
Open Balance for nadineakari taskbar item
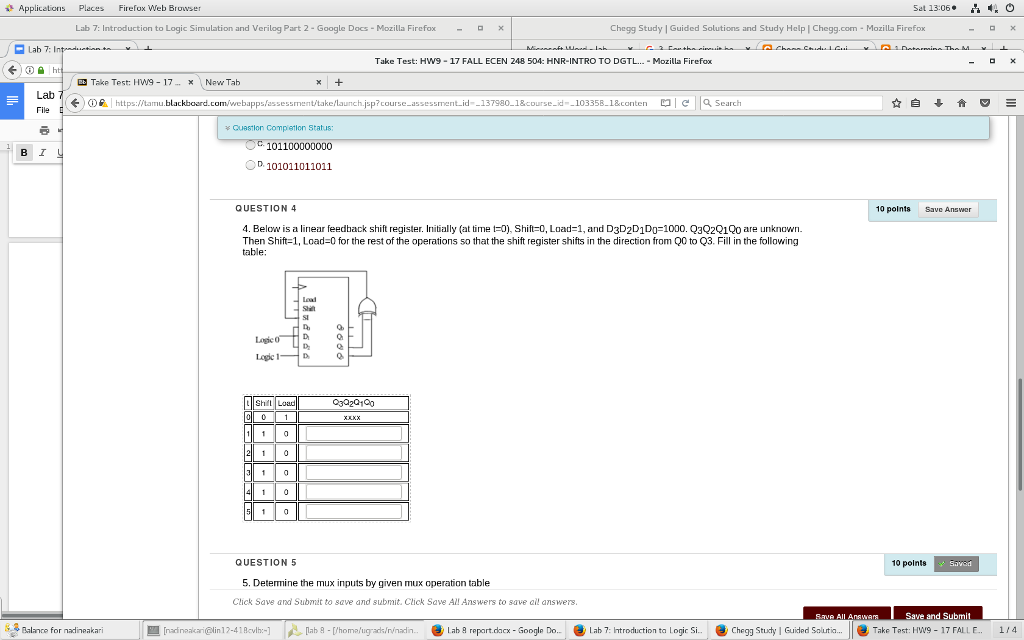pyautogui.click(x=70, y=630)
